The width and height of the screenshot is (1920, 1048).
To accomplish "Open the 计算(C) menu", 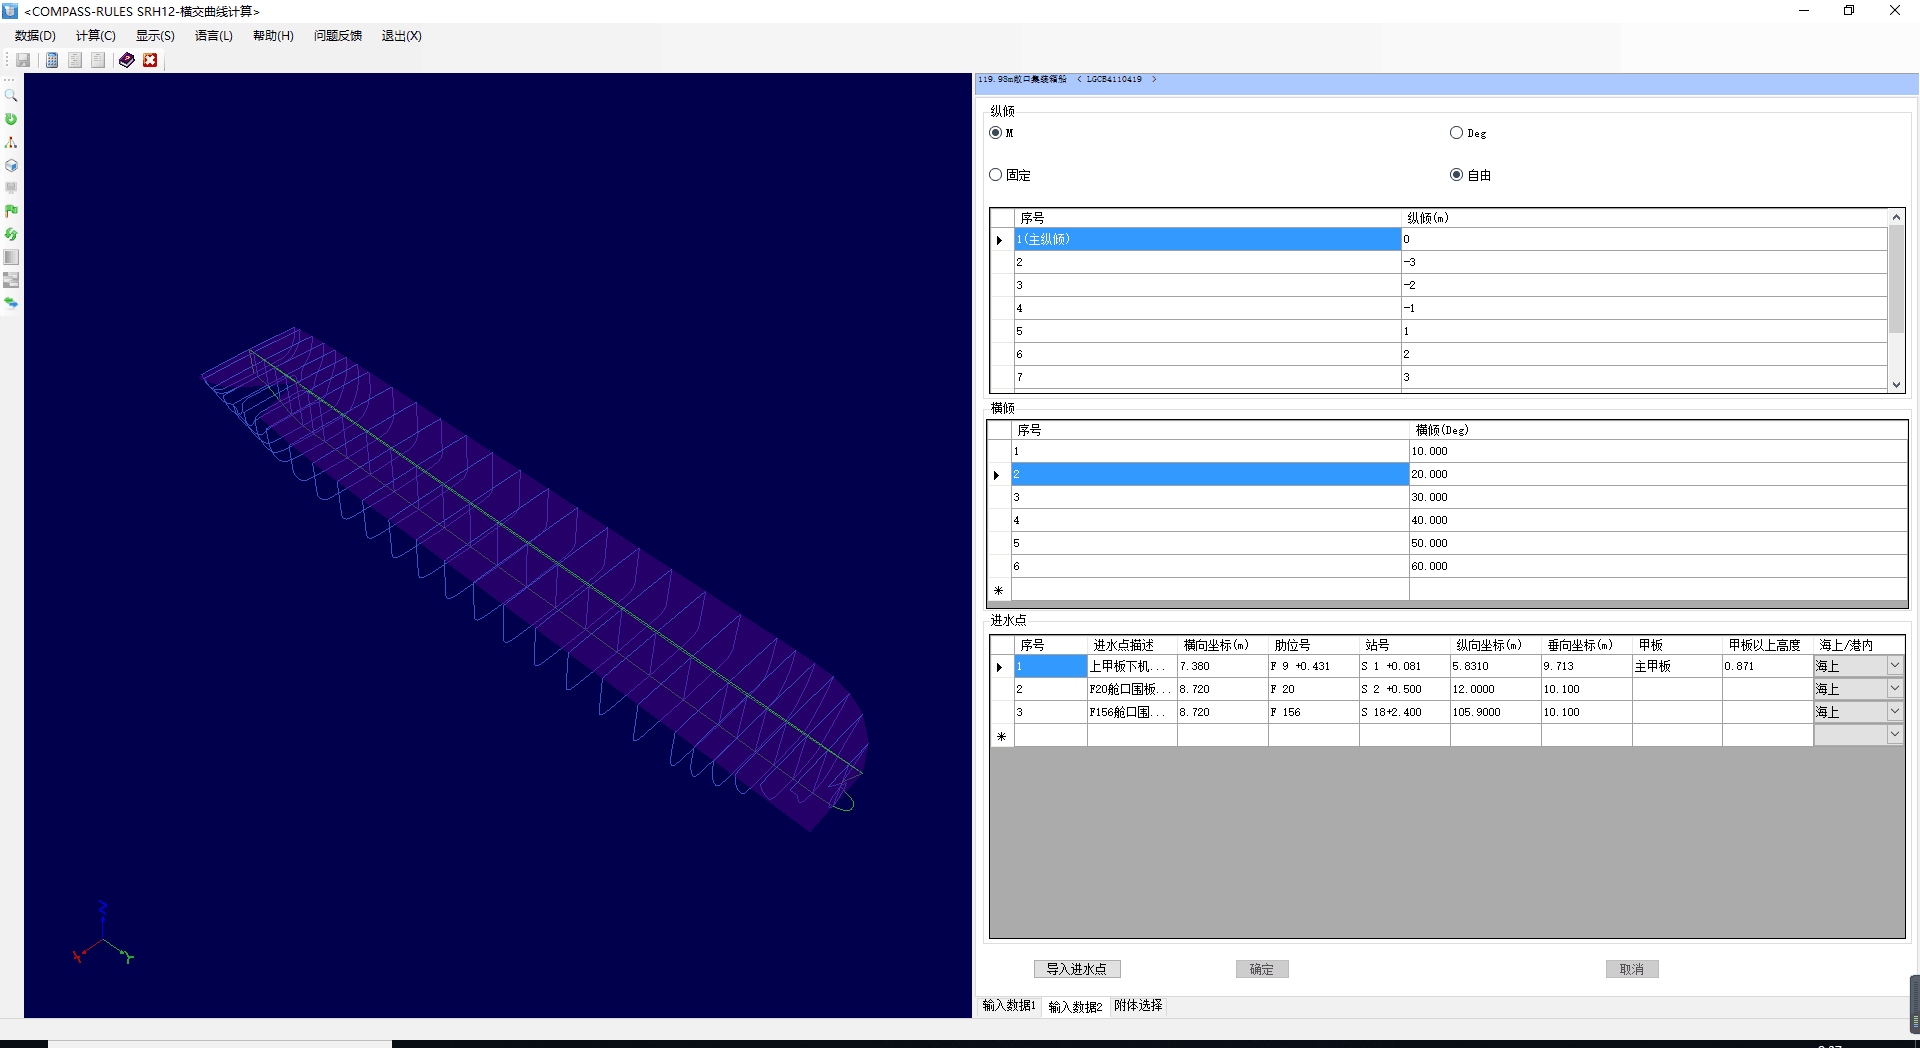I will pyautogui.click(x=95, y=36).
